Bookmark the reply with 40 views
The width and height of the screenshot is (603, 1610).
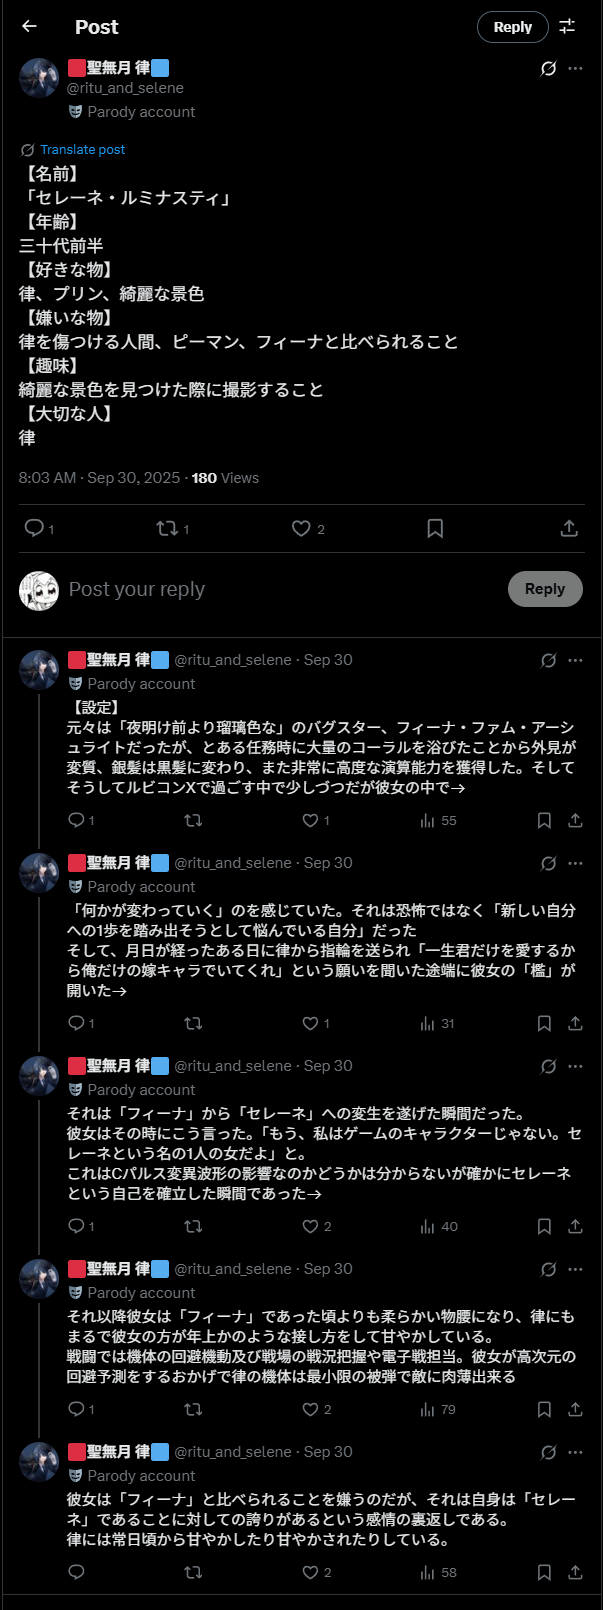544,1226
